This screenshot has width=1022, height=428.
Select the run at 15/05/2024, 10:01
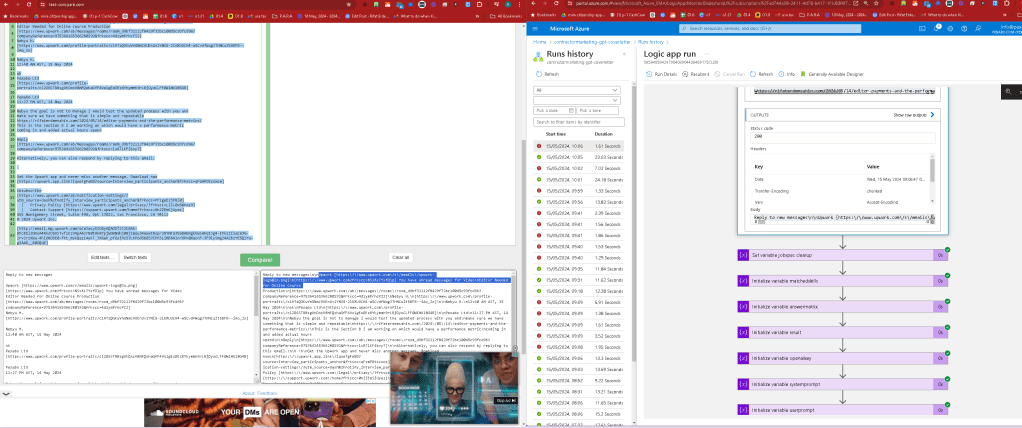click(580, 179)
